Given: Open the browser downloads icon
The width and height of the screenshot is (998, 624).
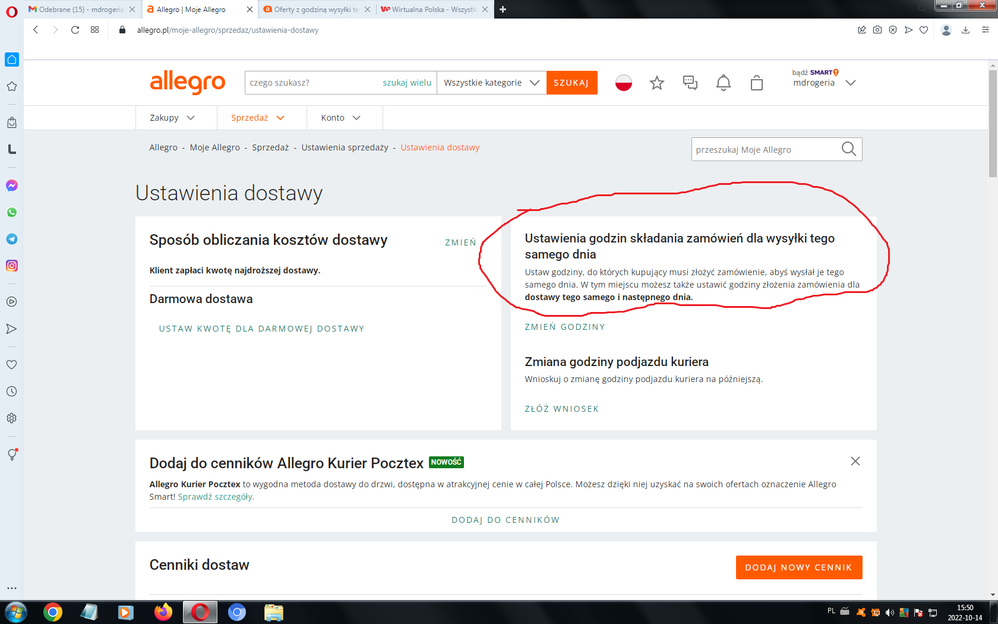Looking at the screenshot, I should click(966, 30).
